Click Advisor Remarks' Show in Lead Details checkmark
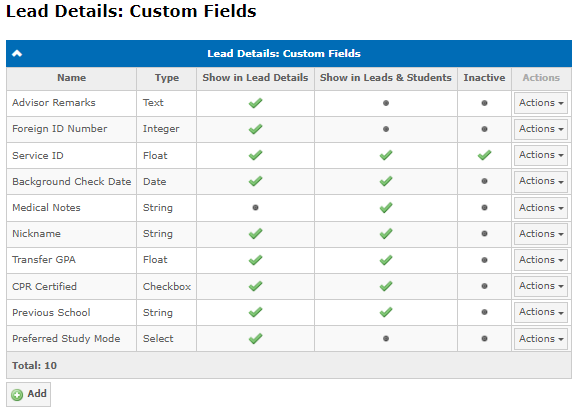Screen dimensions: 581x411 [255, 103]
